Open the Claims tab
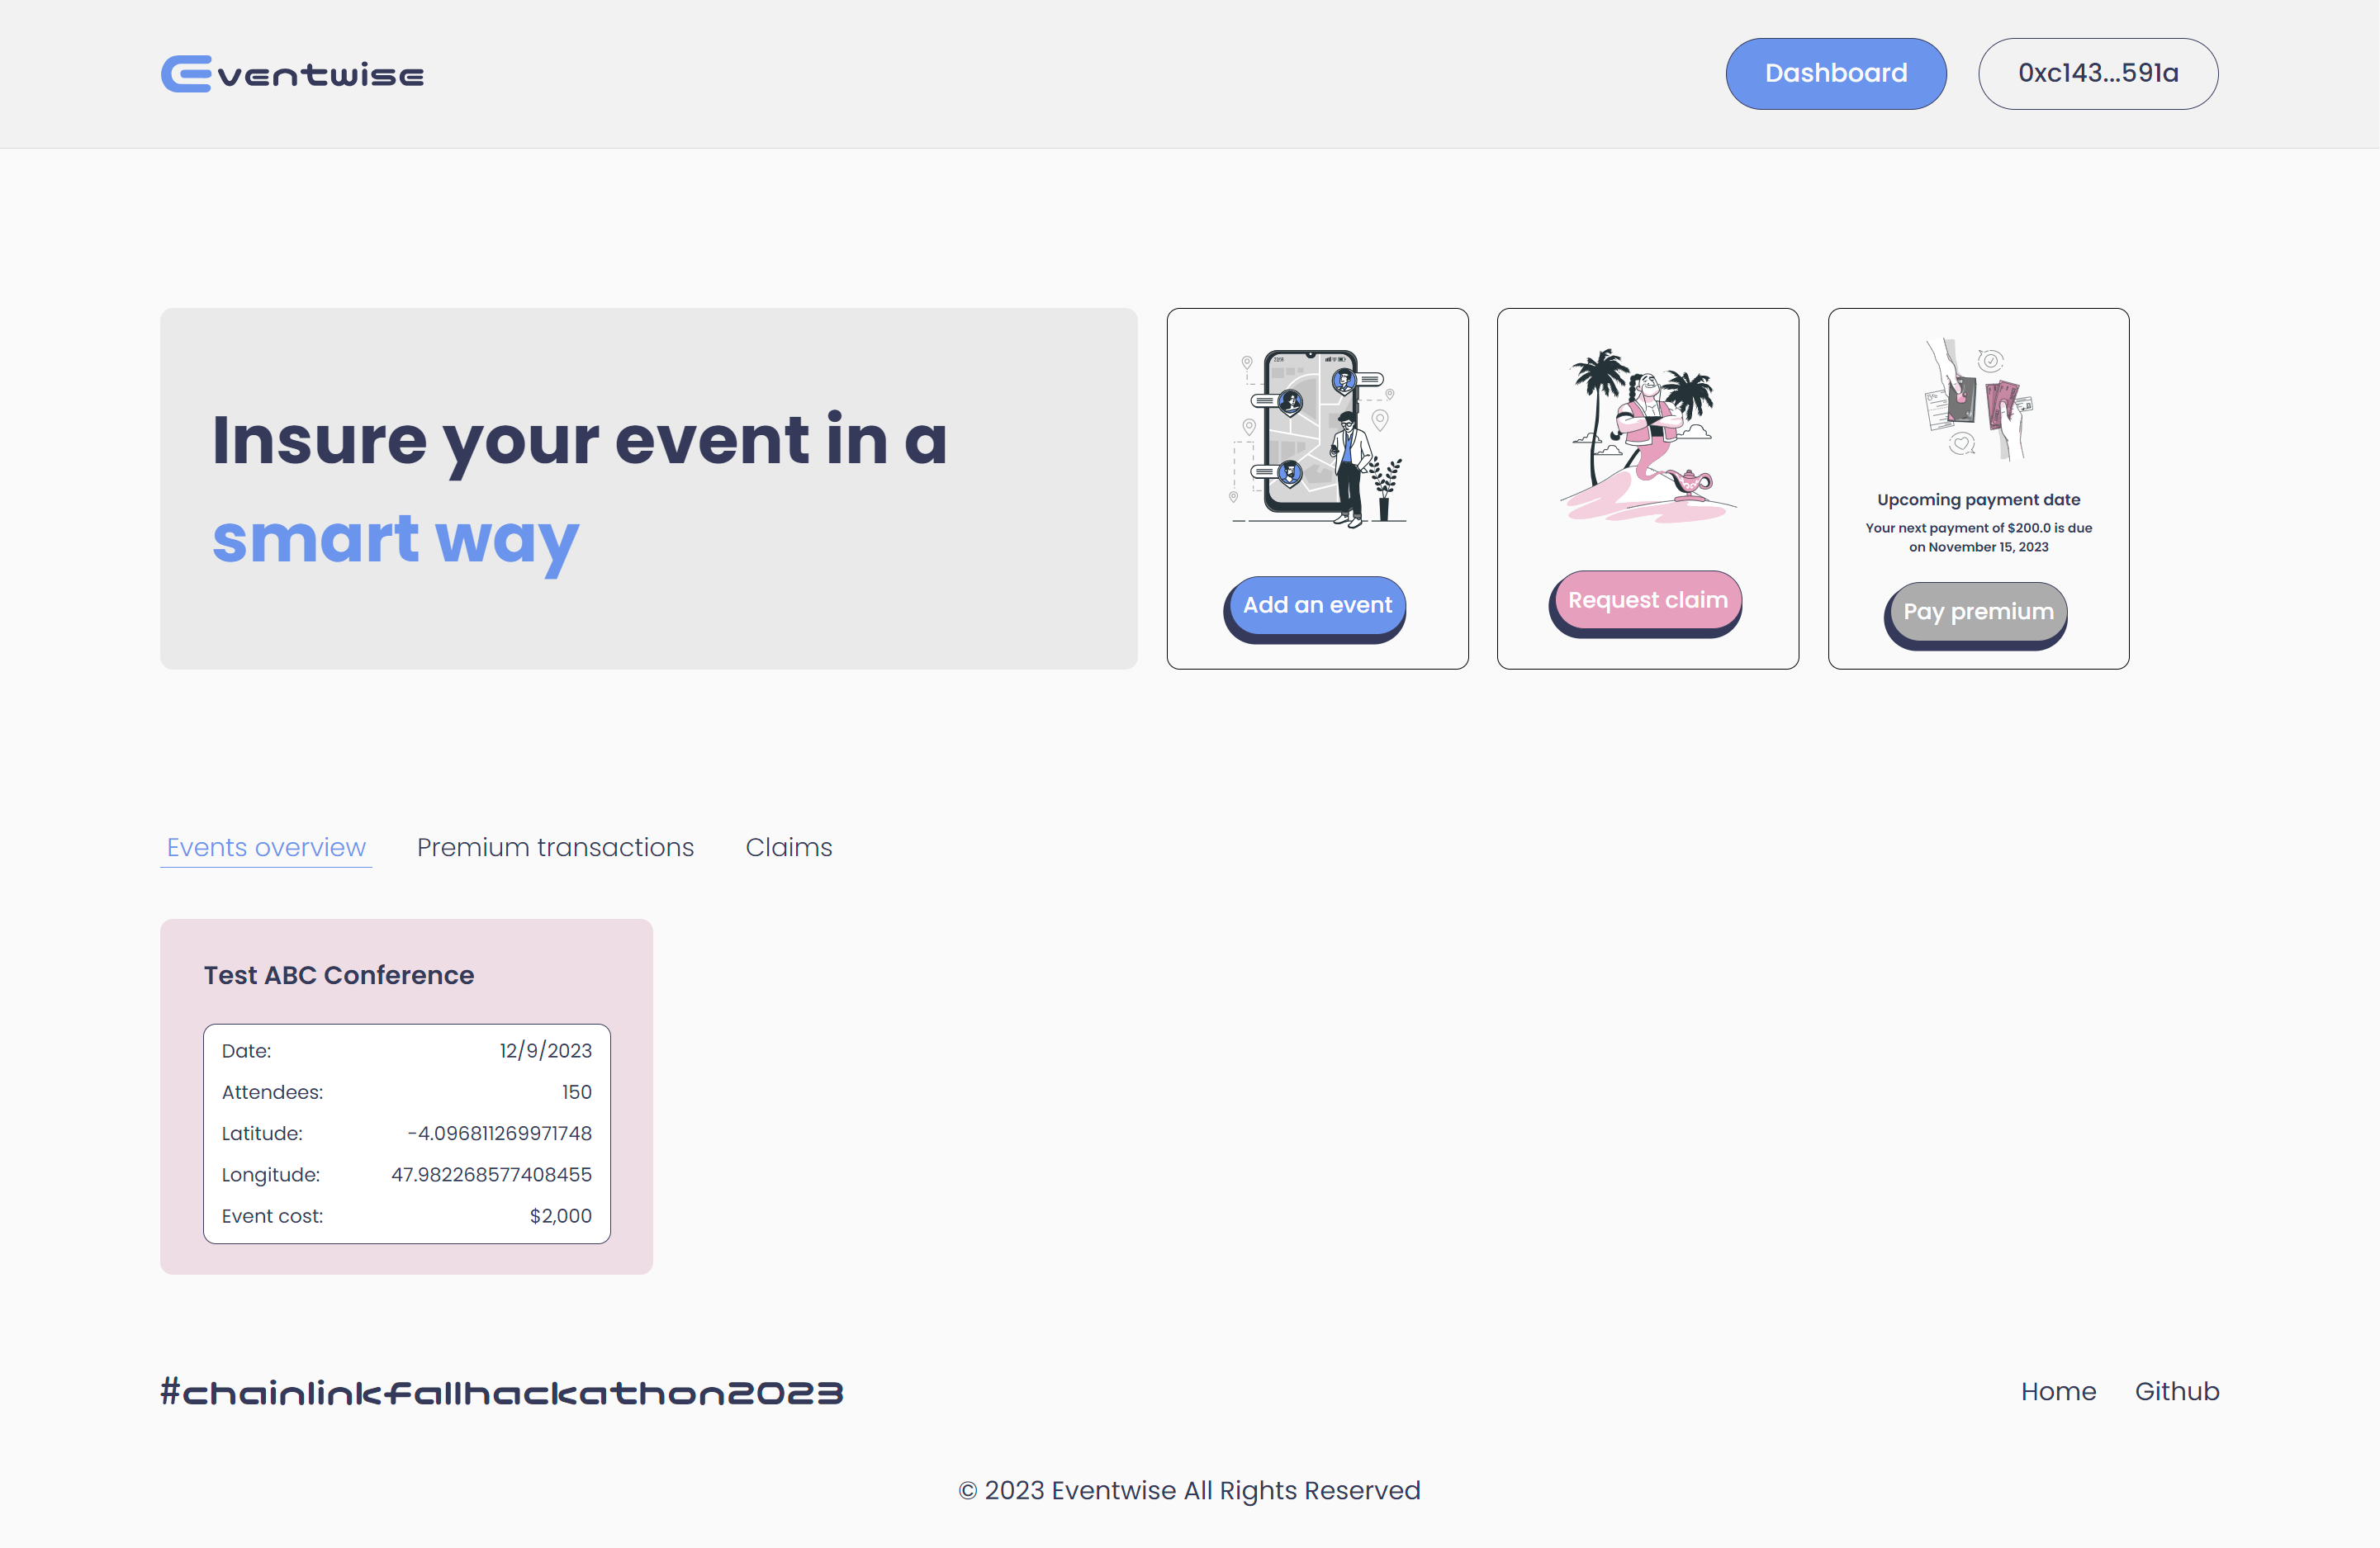 [x=788, y=847]
